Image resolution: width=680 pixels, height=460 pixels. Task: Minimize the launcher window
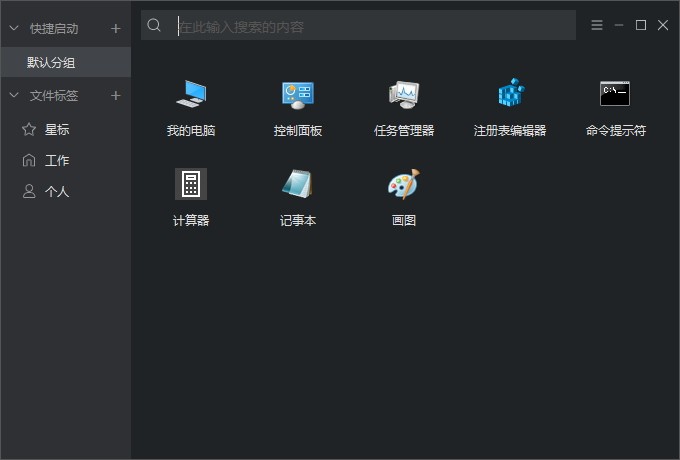tap(619, 25)
